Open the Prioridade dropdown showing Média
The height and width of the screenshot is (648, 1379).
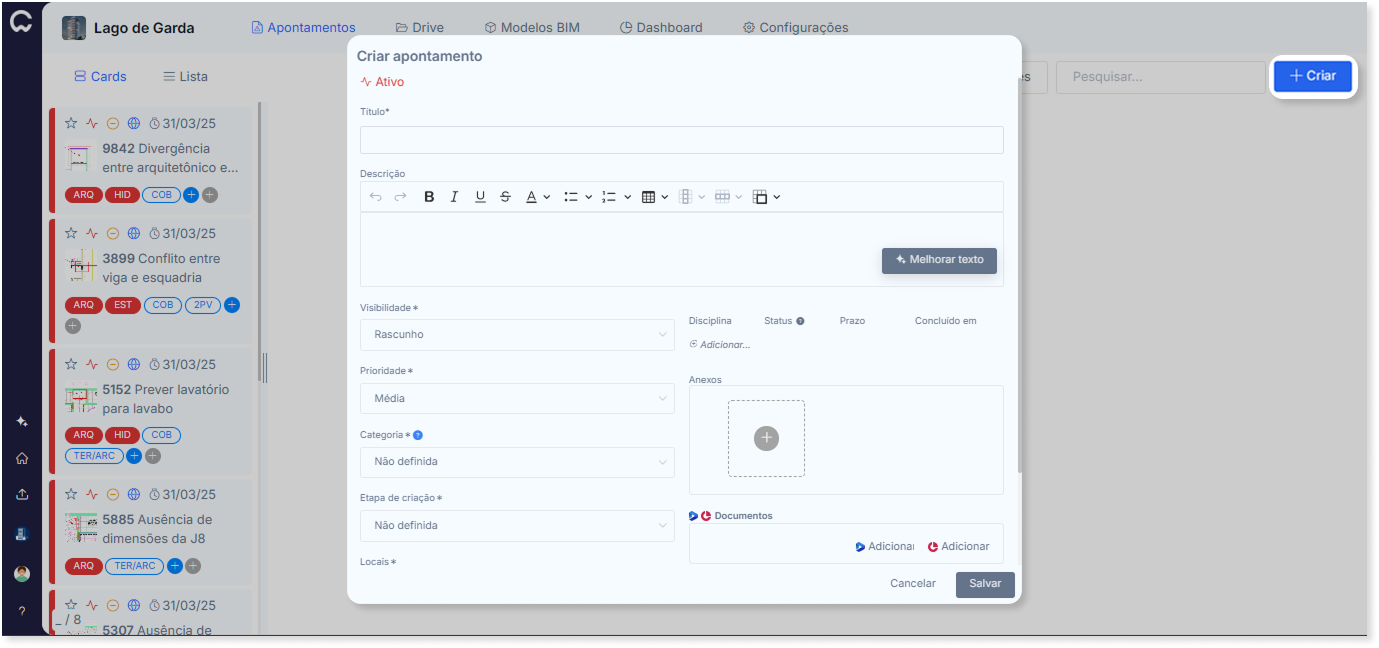[517, 398]
